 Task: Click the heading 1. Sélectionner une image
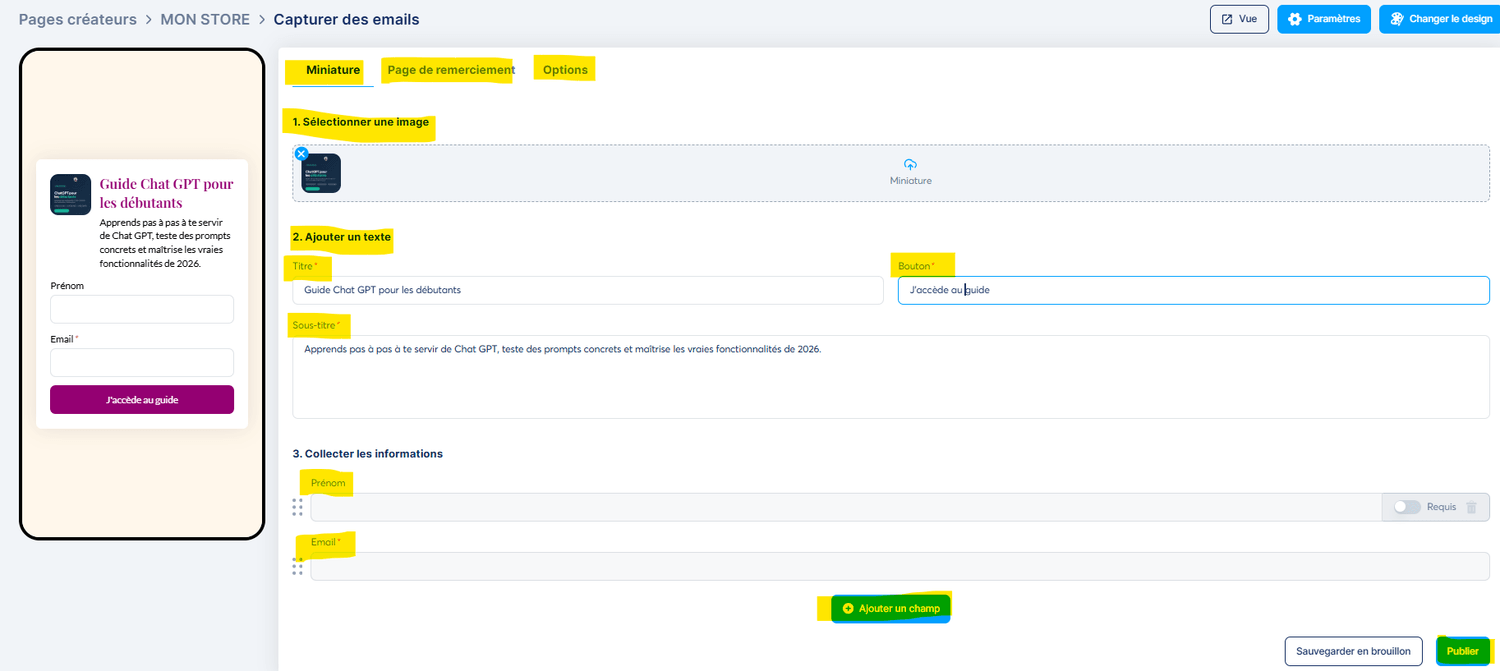click(x=360, y=122)
